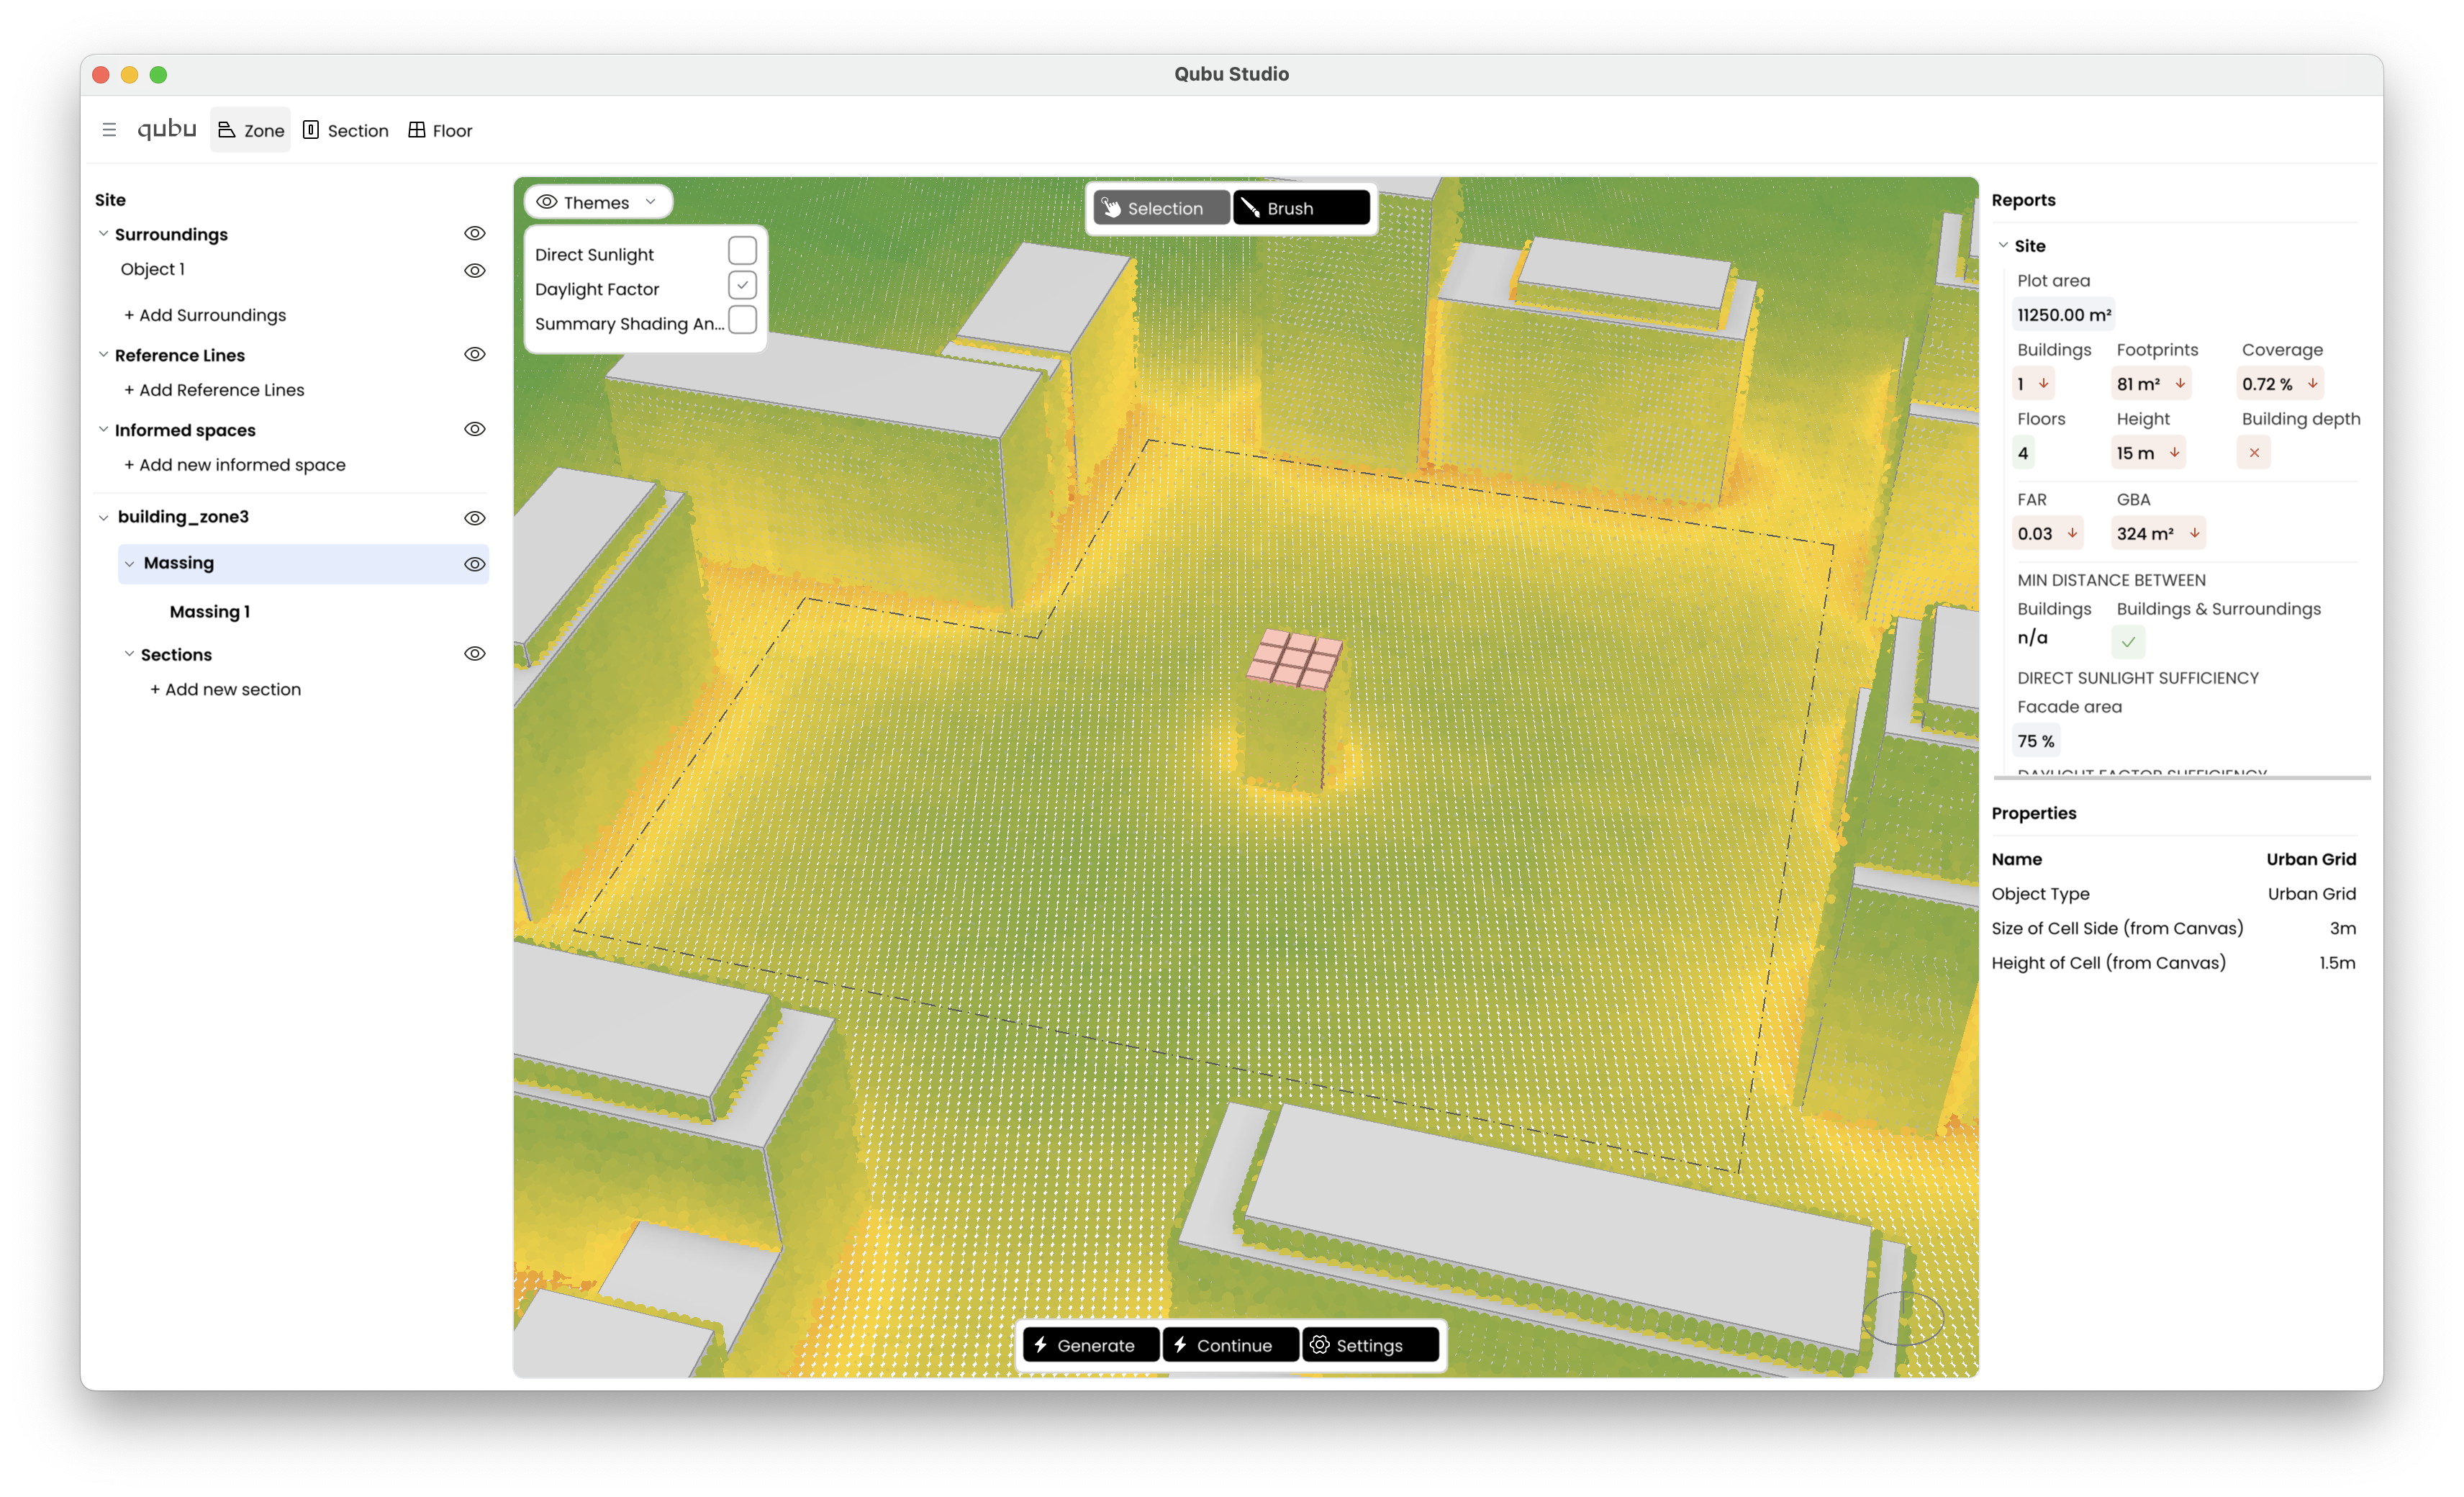Select the Brush tool
Image resolution: width=2464 pixels, height=1497 pixels.
tap(1301, 208)
